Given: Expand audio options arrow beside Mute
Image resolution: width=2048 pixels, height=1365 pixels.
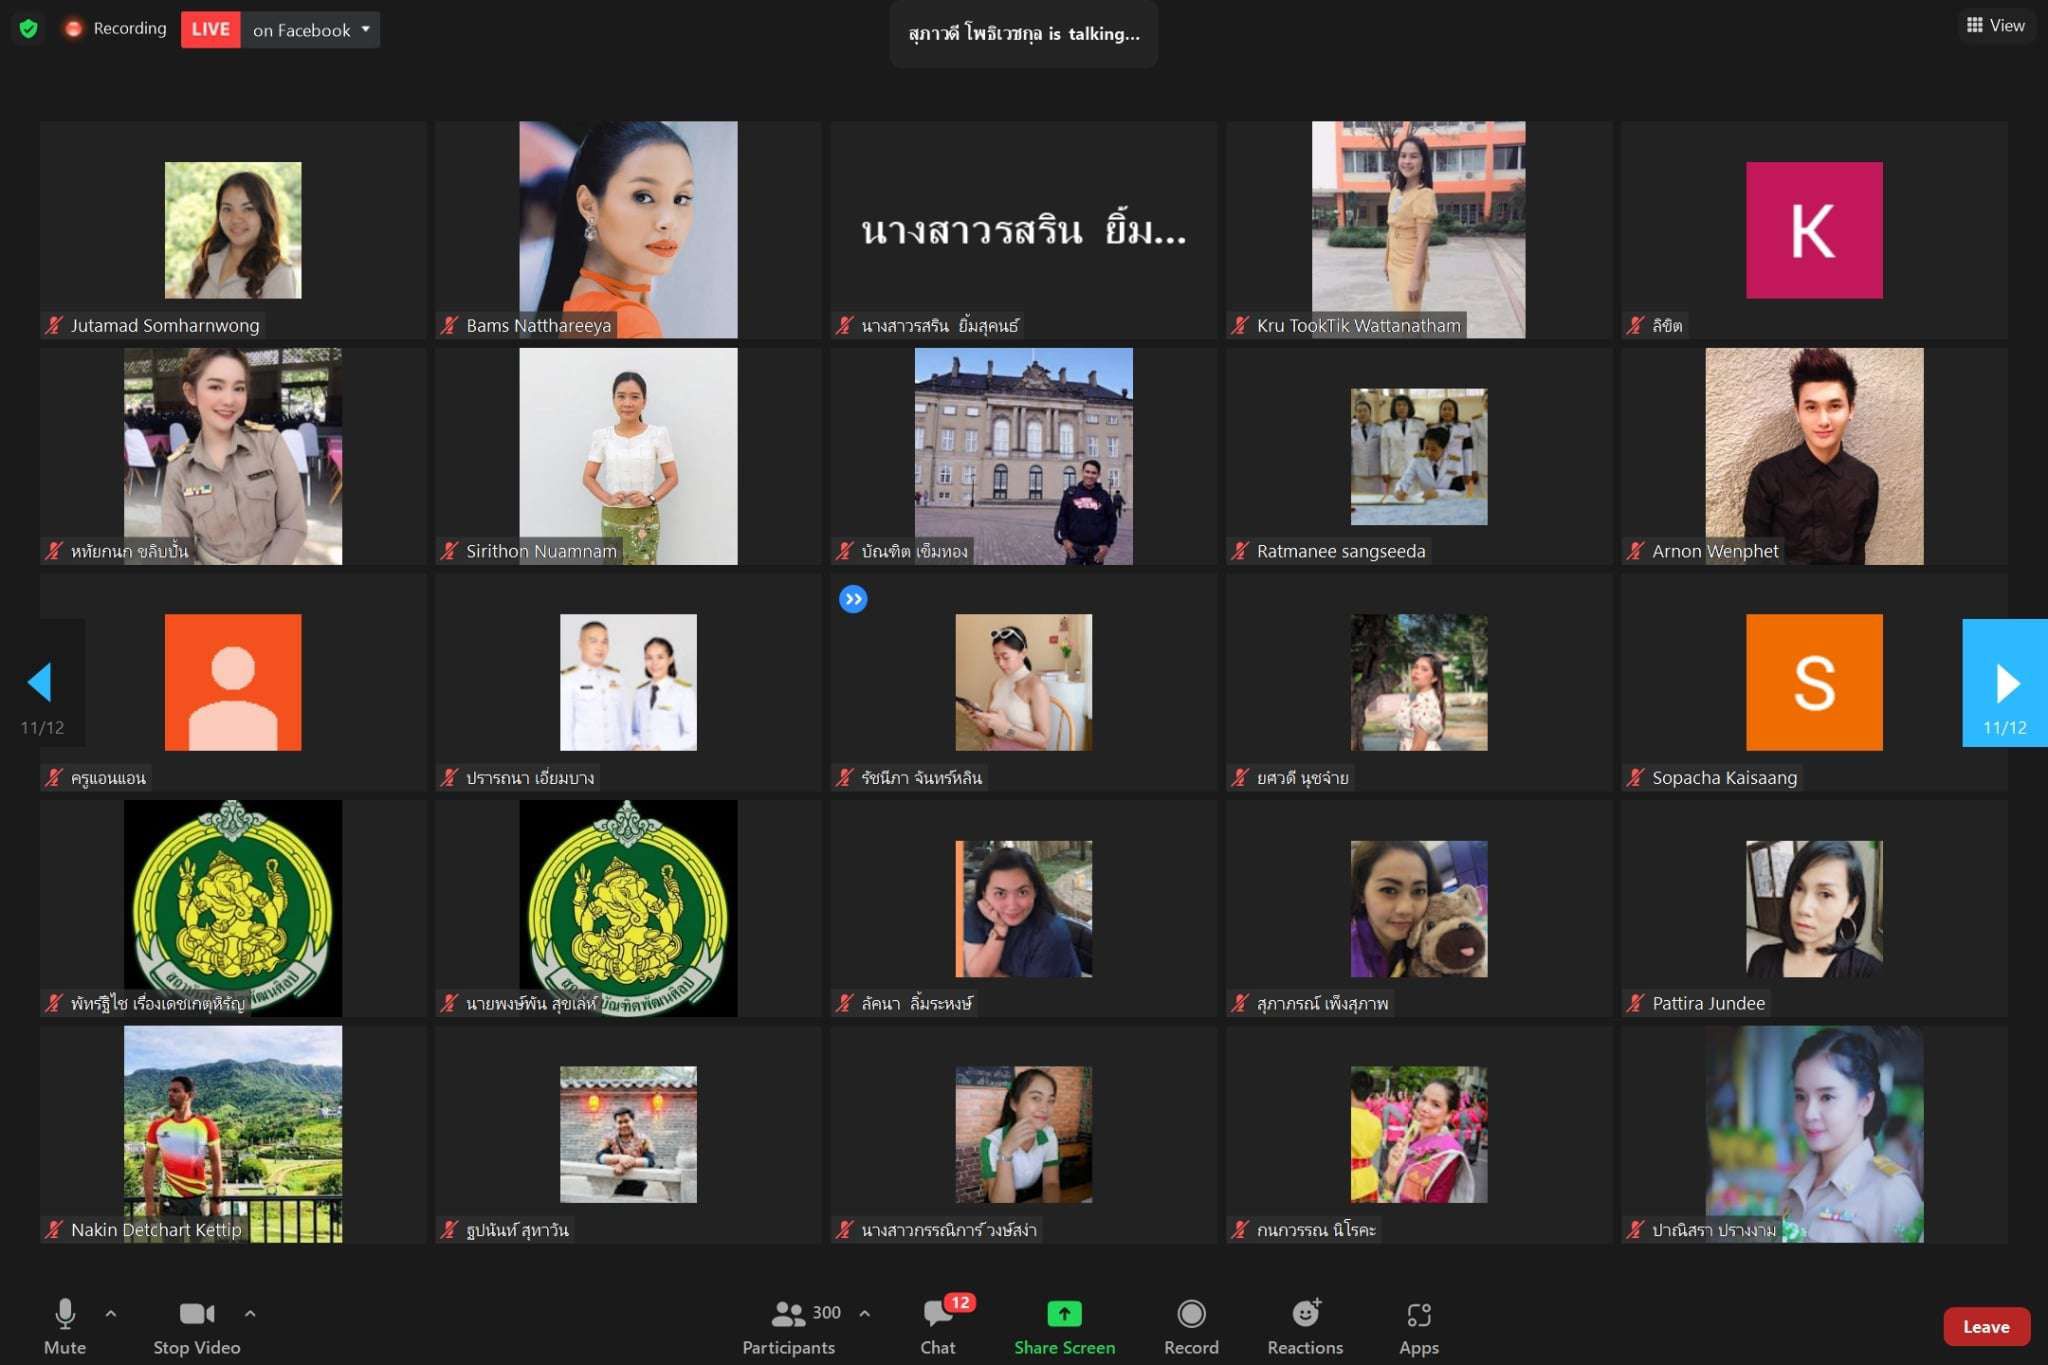Looking at the screenshot, I should pyautogui.click(x=111, y=1314).
